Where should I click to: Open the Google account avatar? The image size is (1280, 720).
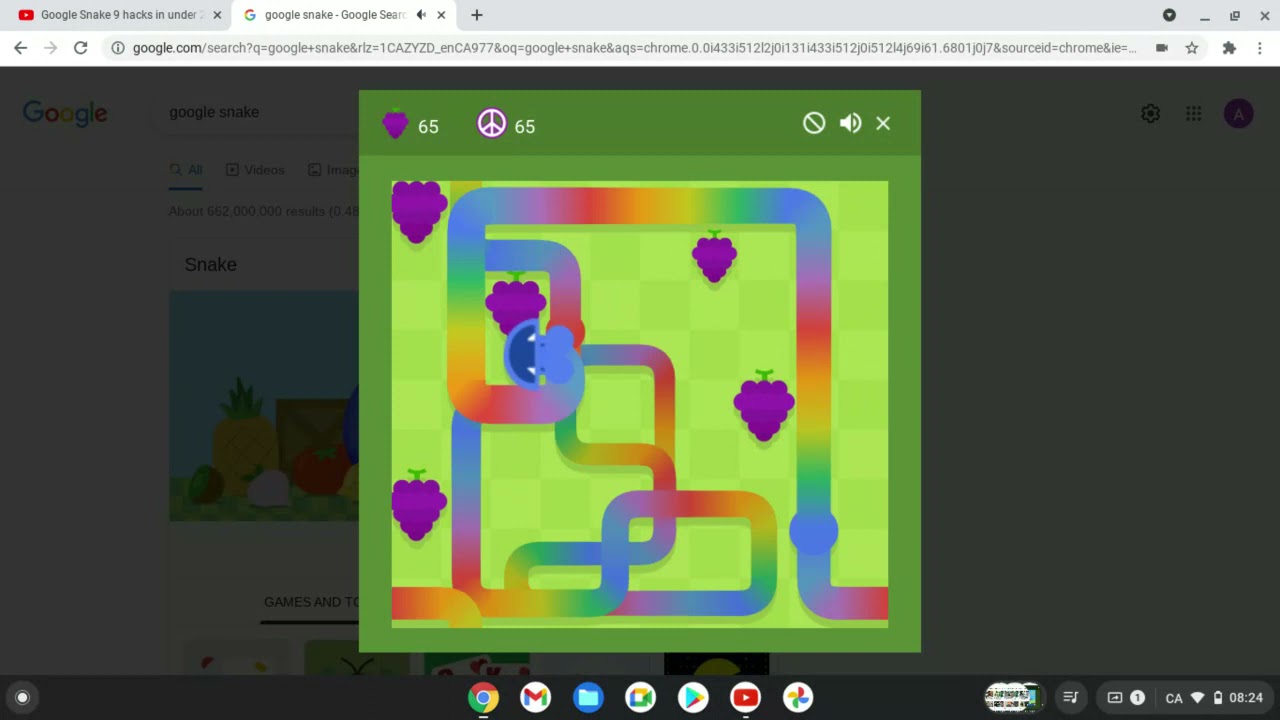coord(1238,114)
